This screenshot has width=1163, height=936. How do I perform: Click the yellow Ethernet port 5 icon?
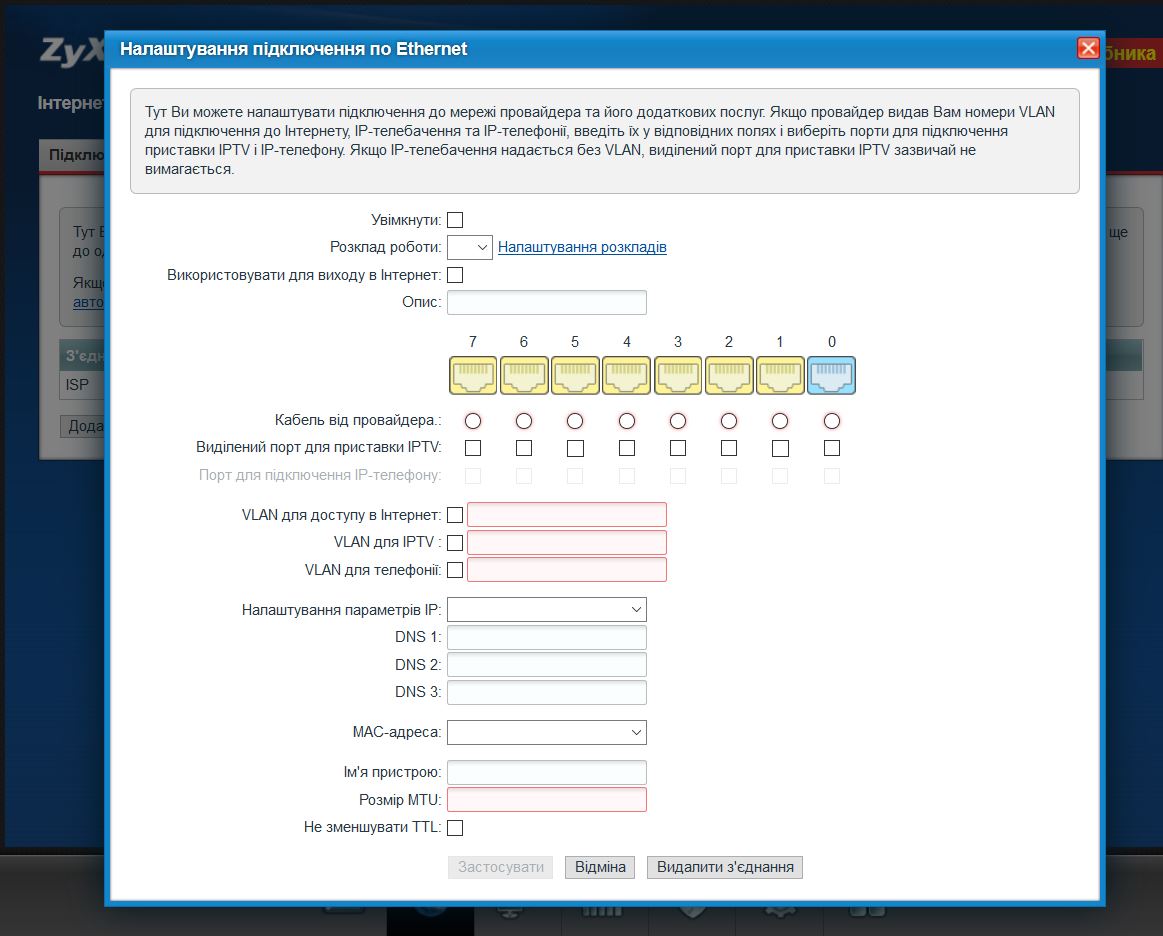pos(576,375)
